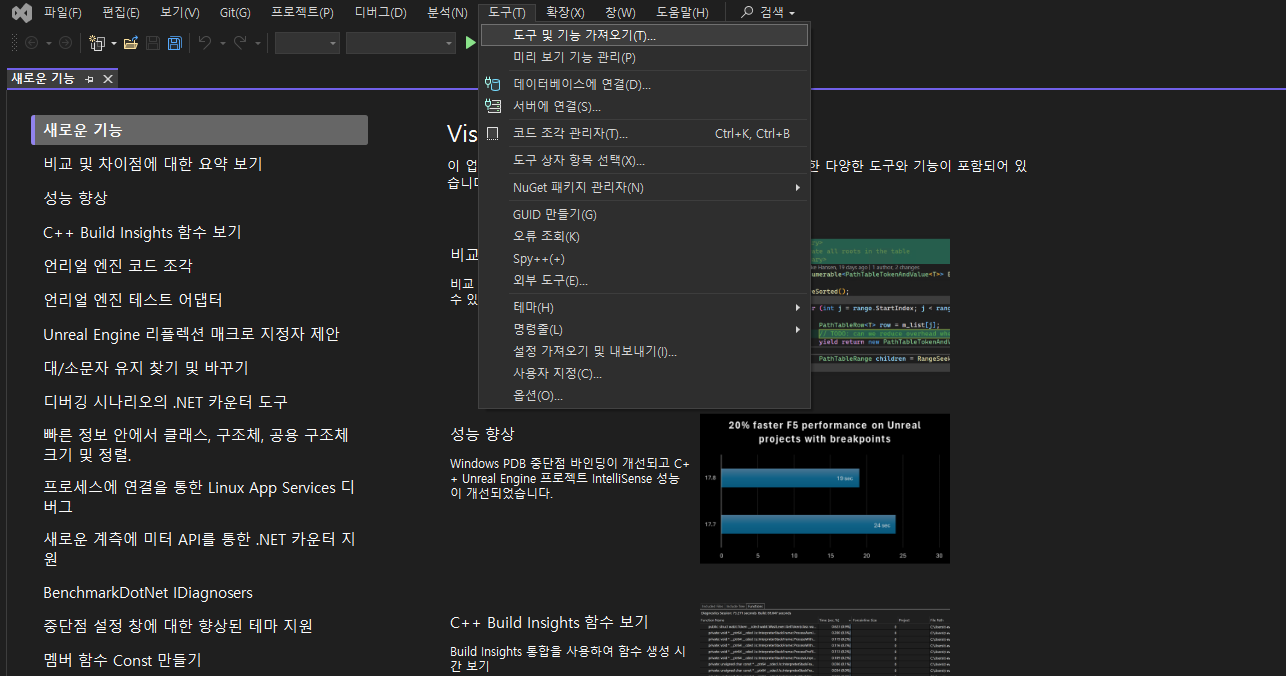Choose 미리 보기 기능 관리(P)

click(x=643, y=57)
